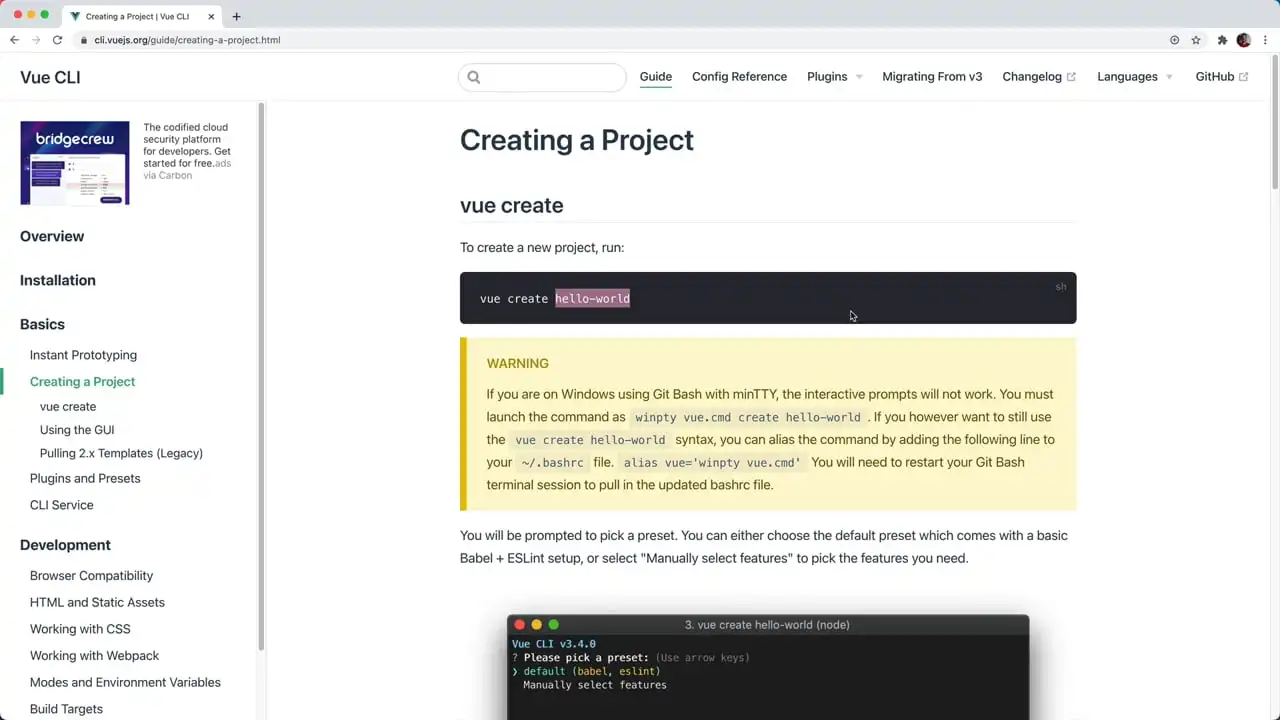Reload the page with refresh icon
The image size is (1280, 720).
tap(57, 40)
